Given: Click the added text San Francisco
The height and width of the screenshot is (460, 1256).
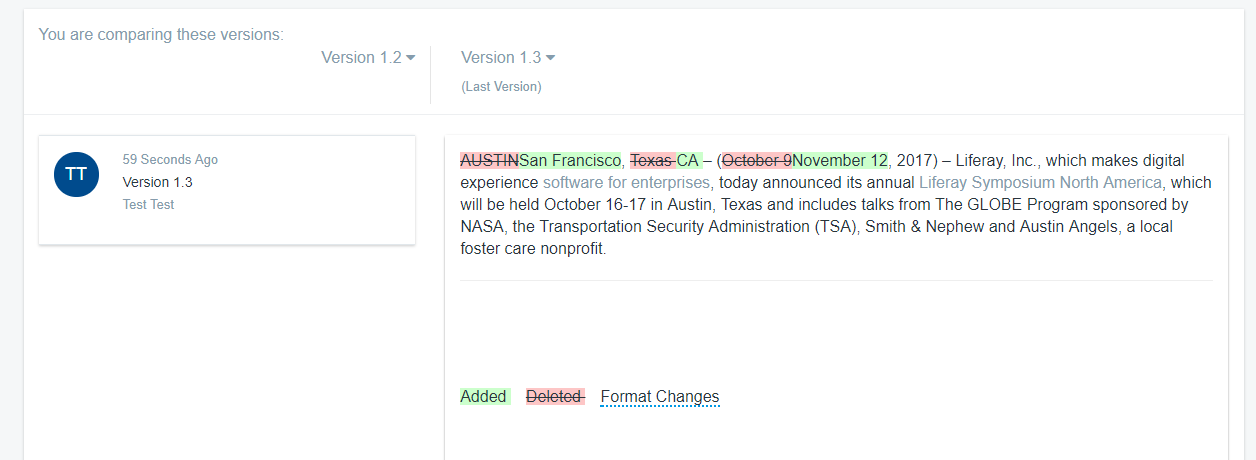Looking at the screenshot, I should (570, 161).
